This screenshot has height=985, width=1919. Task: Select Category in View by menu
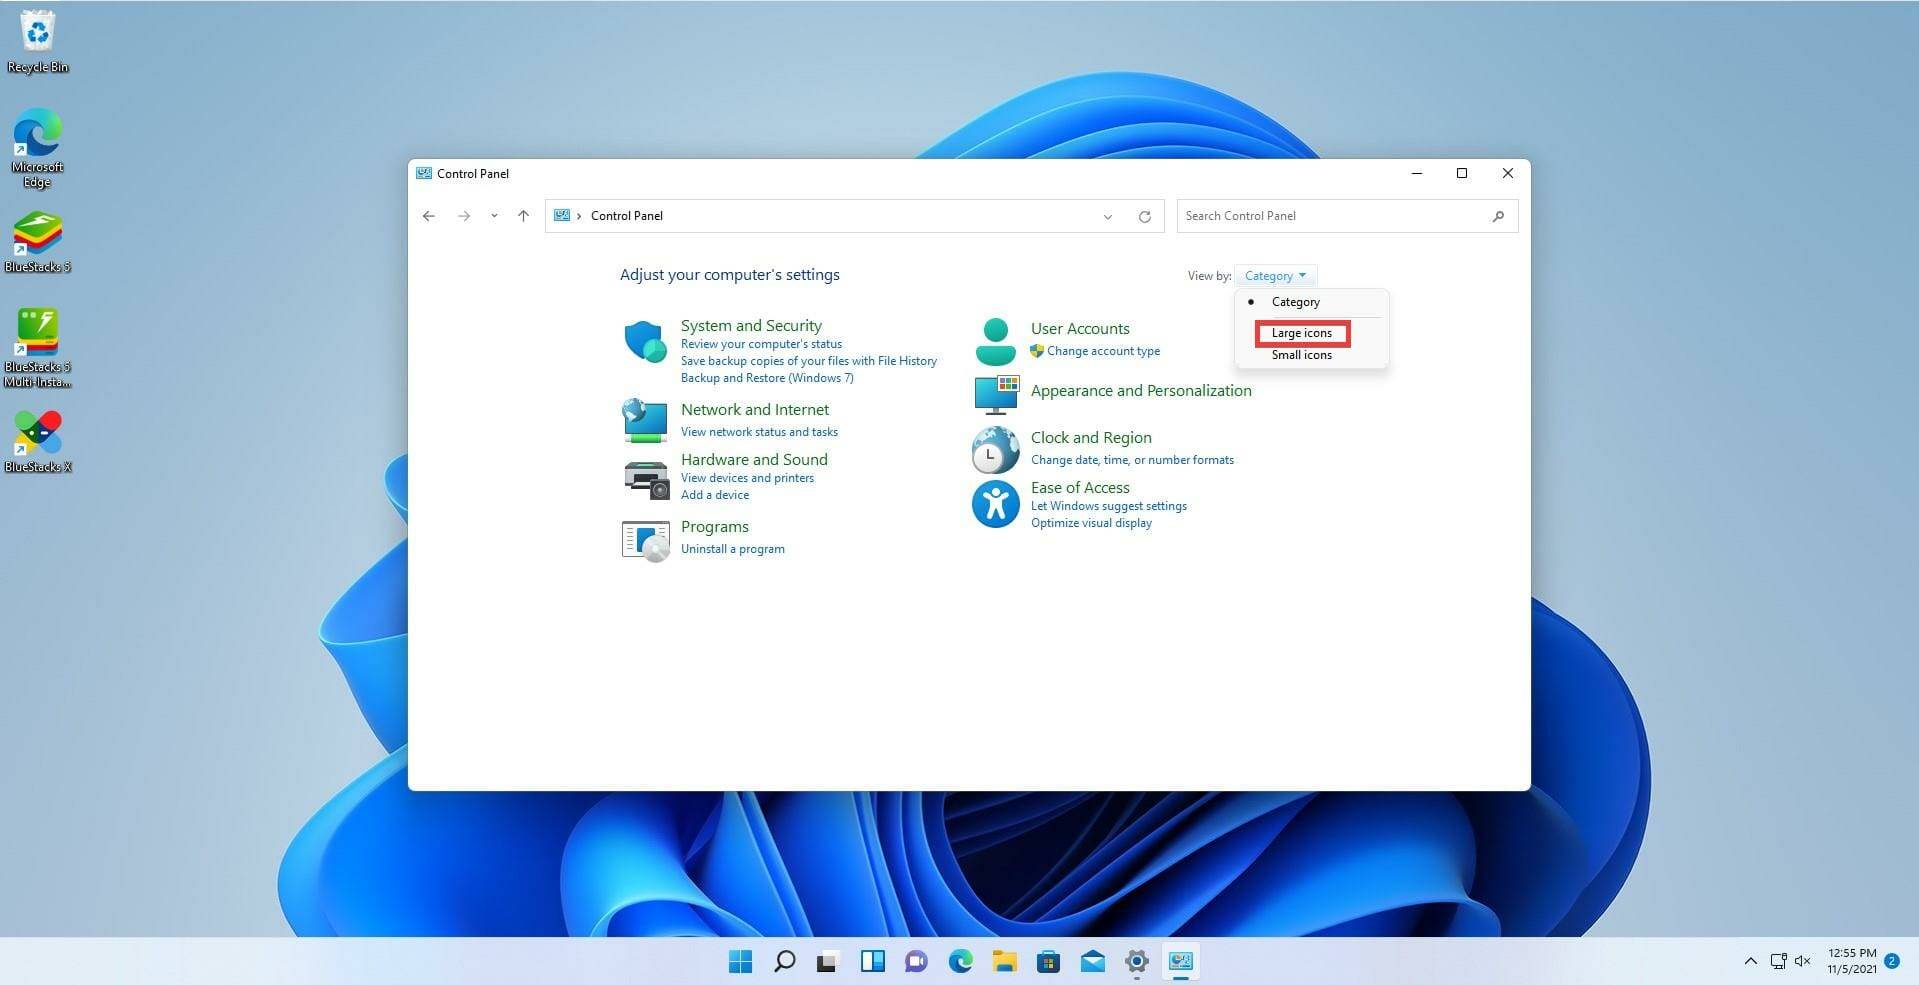click(1312, 302)
